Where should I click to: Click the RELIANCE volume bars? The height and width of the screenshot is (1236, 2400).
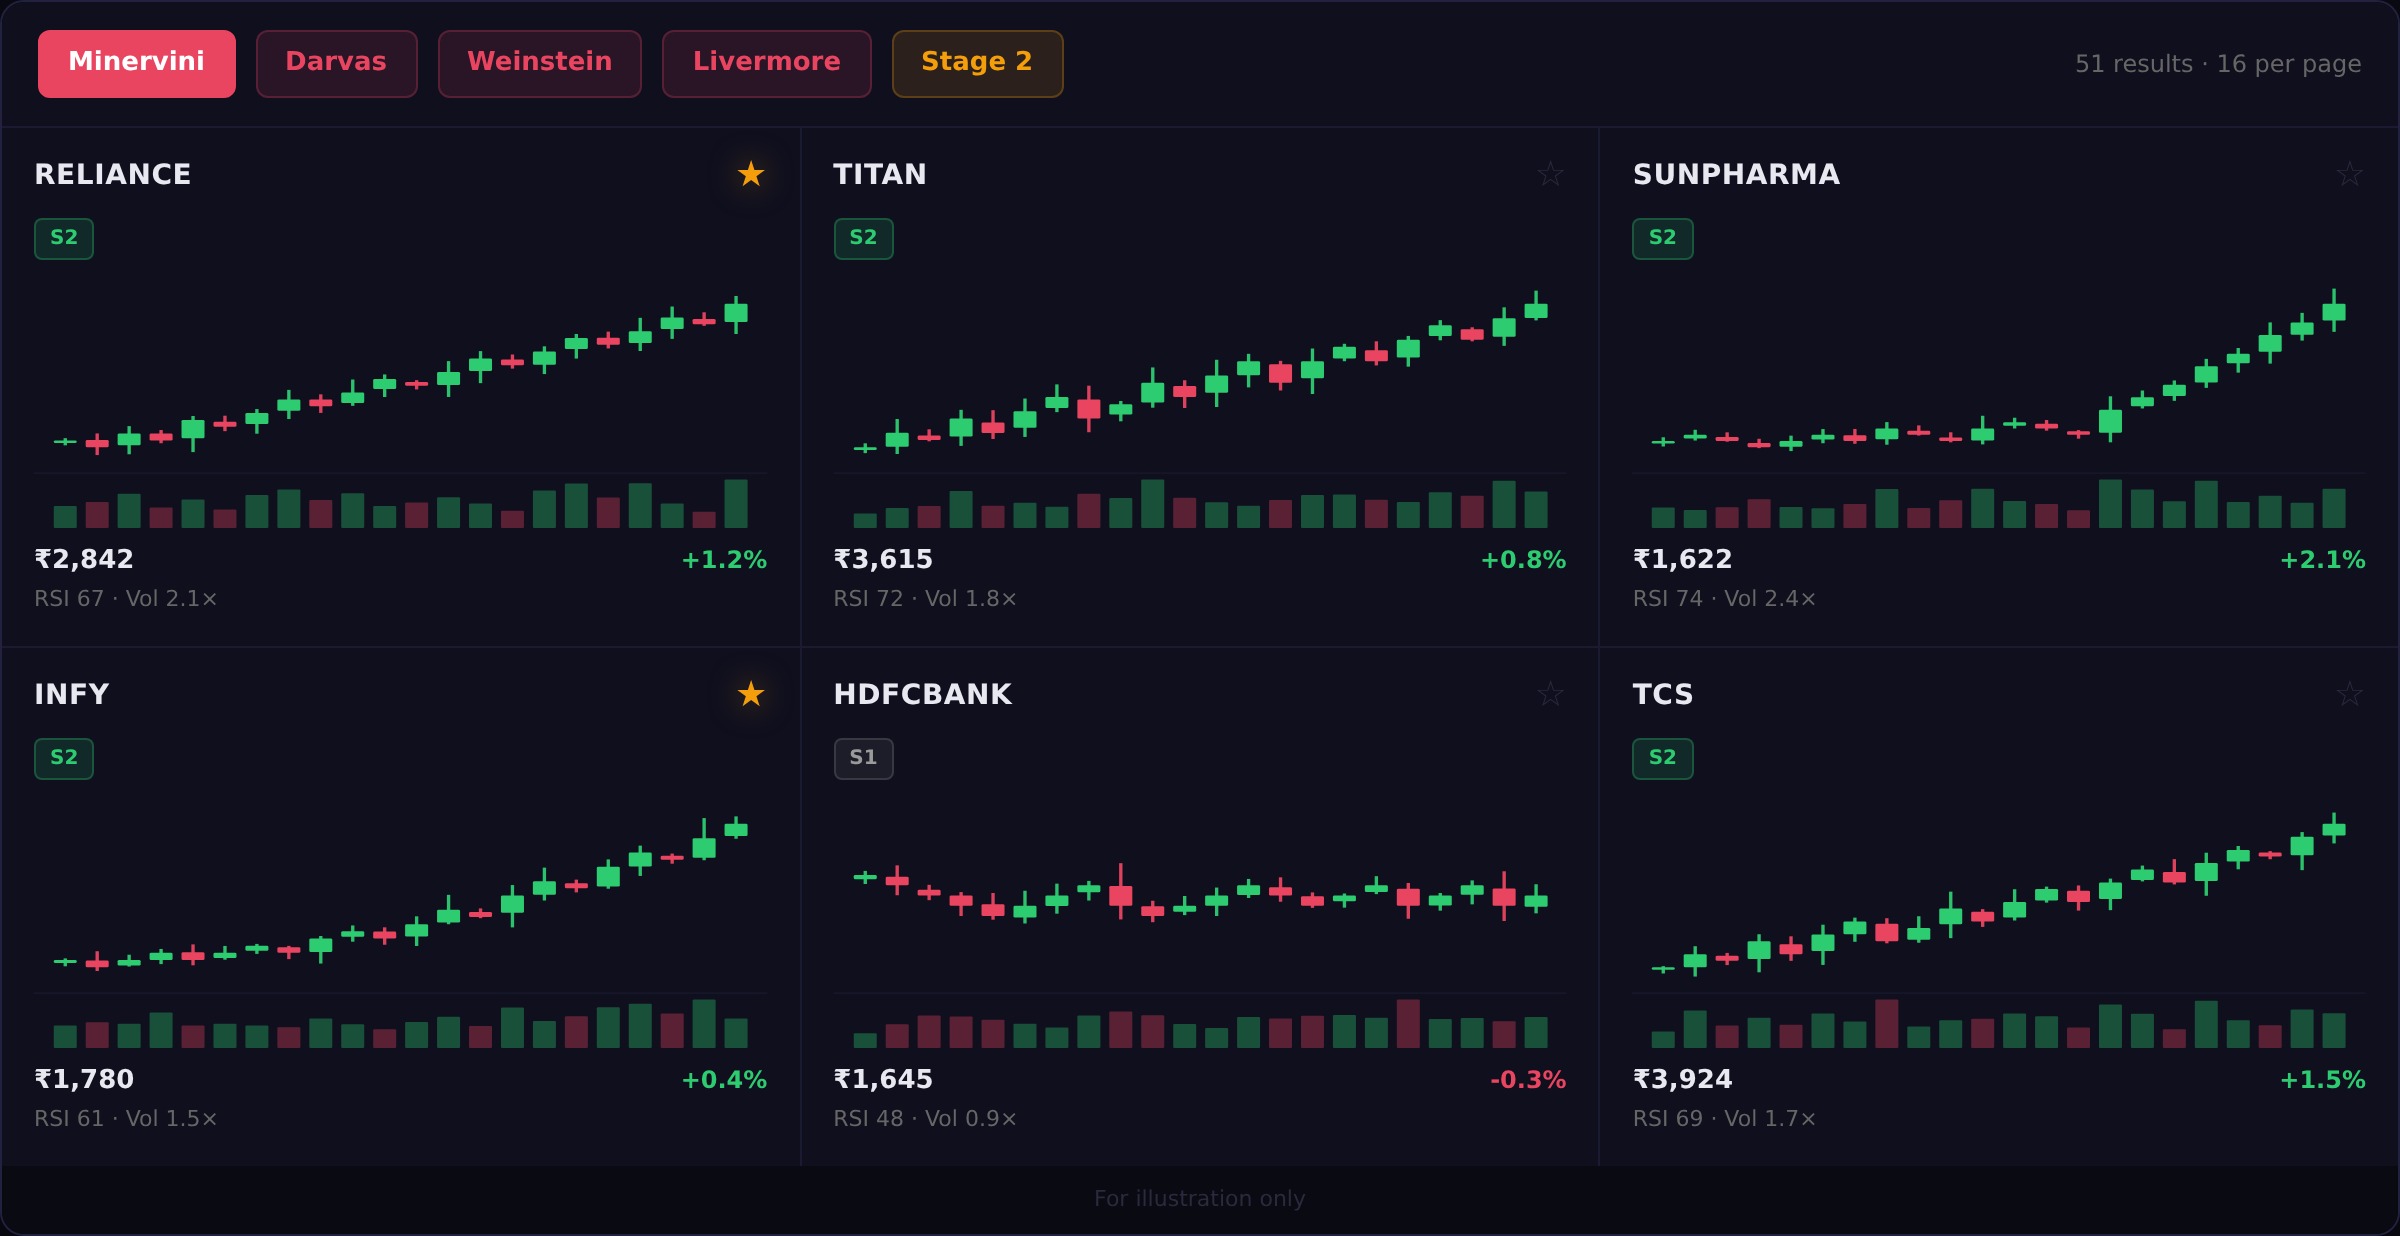(400, 503)
